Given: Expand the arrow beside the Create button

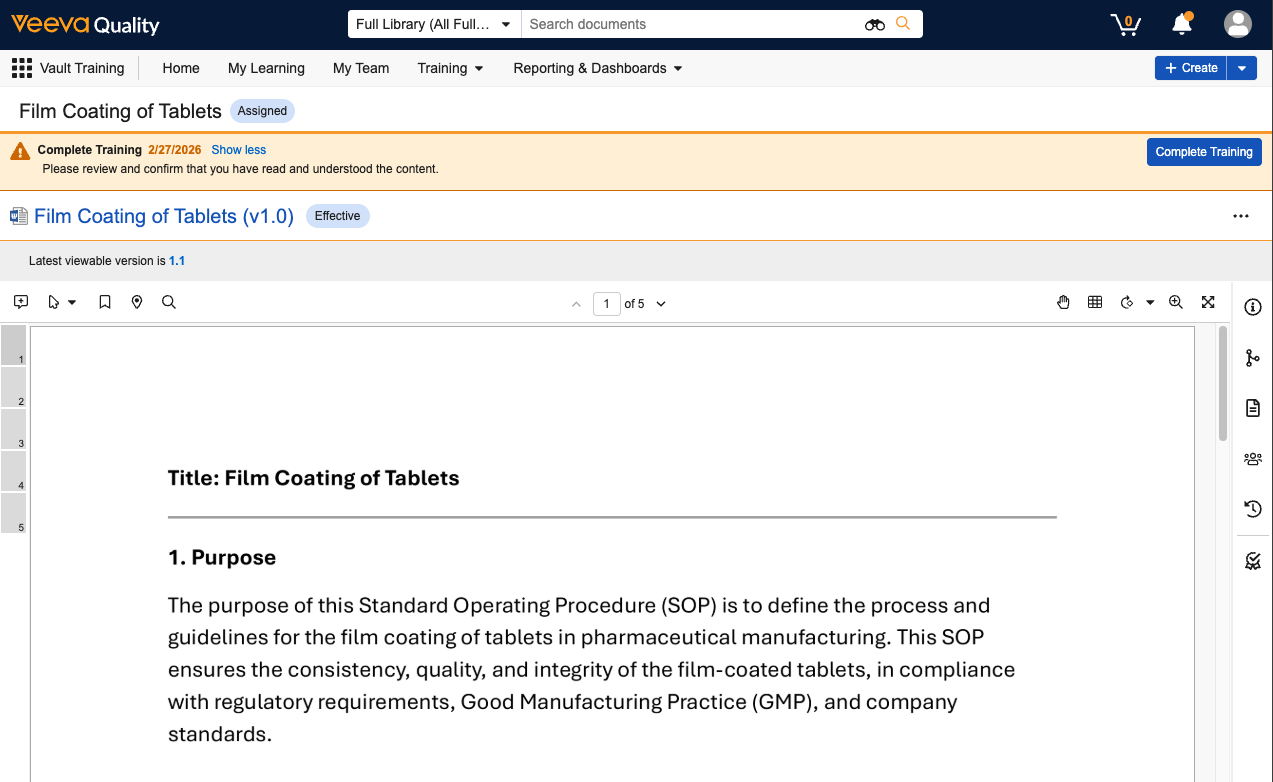Looking at the screenshot, I should (1241, 68).
